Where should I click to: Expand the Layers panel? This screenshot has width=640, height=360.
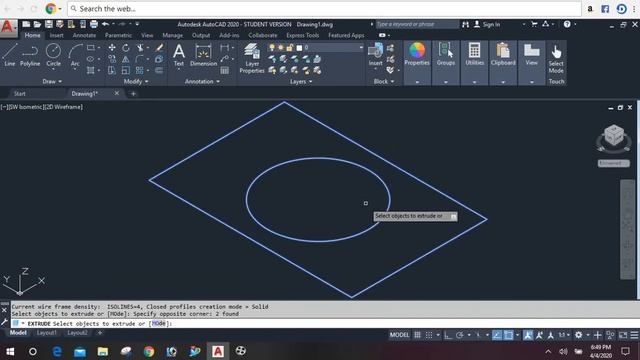pos(301,82)
